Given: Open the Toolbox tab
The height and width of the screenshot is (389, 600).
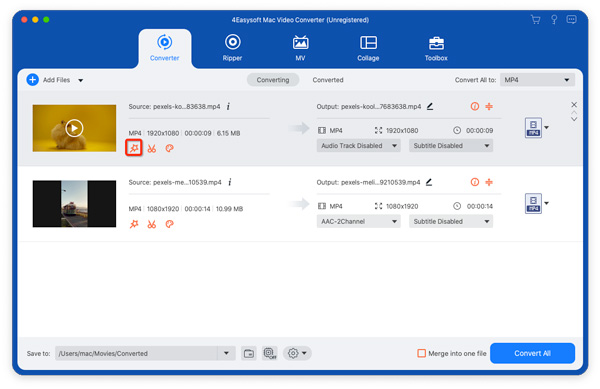Looking at the screenshot, I should point(436,48).
